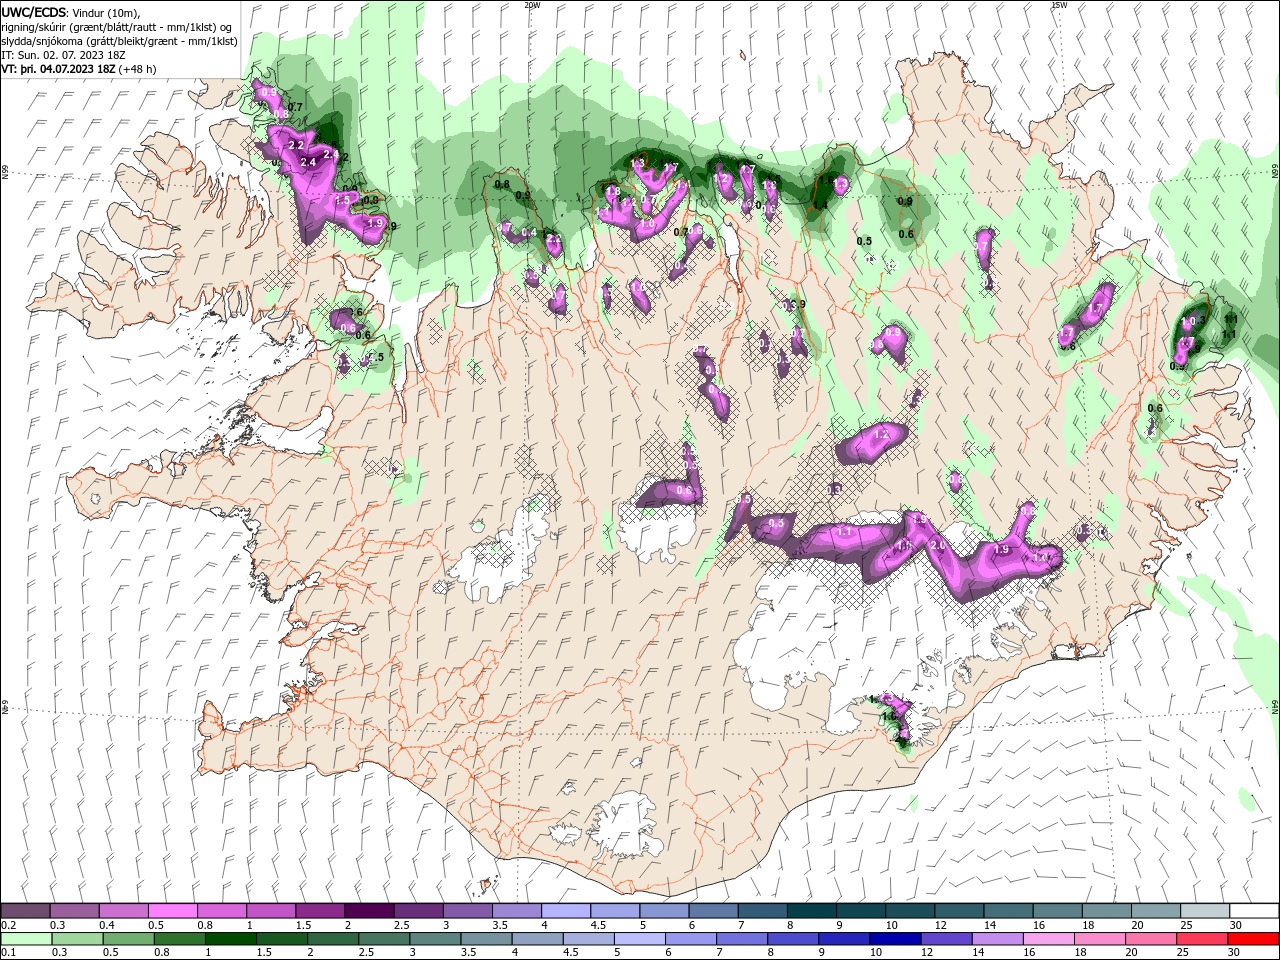Click the darkest green swatch labeled 1 in lower legend
The image size is (1280, 960).
(230, 939)
